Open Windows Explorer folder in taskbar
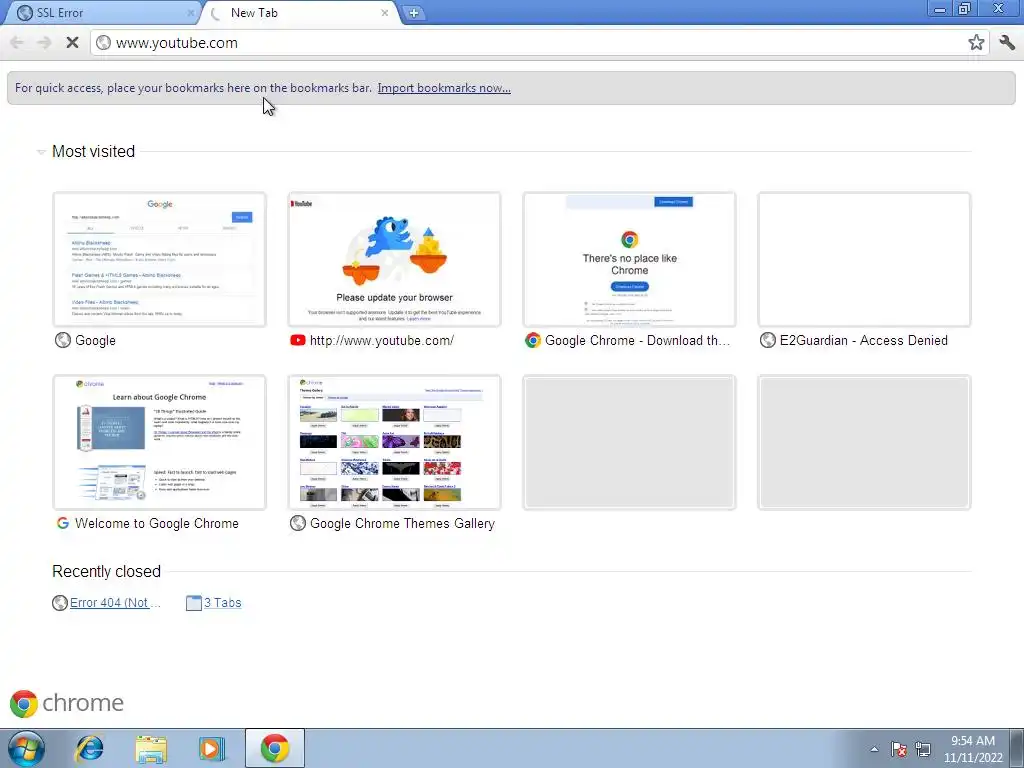This screenshot has width=1024, height=768. click(x=151, y=748)
